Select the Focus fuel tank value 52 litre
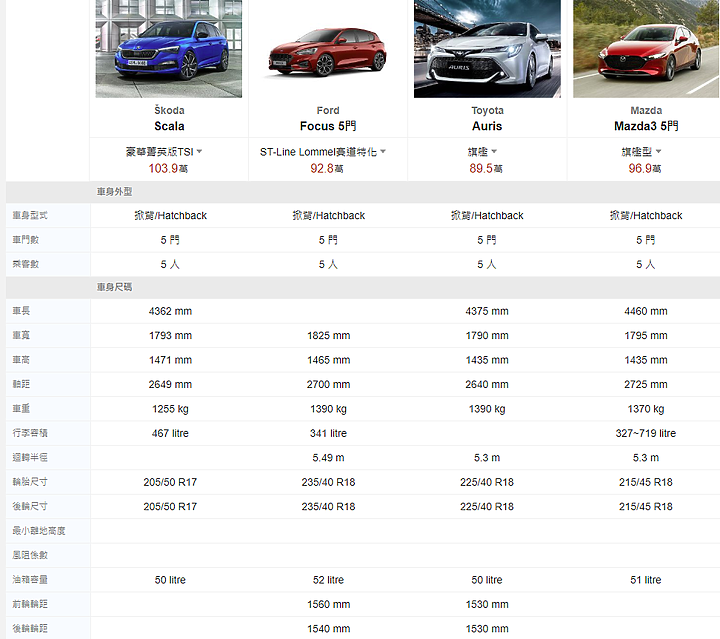 coord(329,580)
